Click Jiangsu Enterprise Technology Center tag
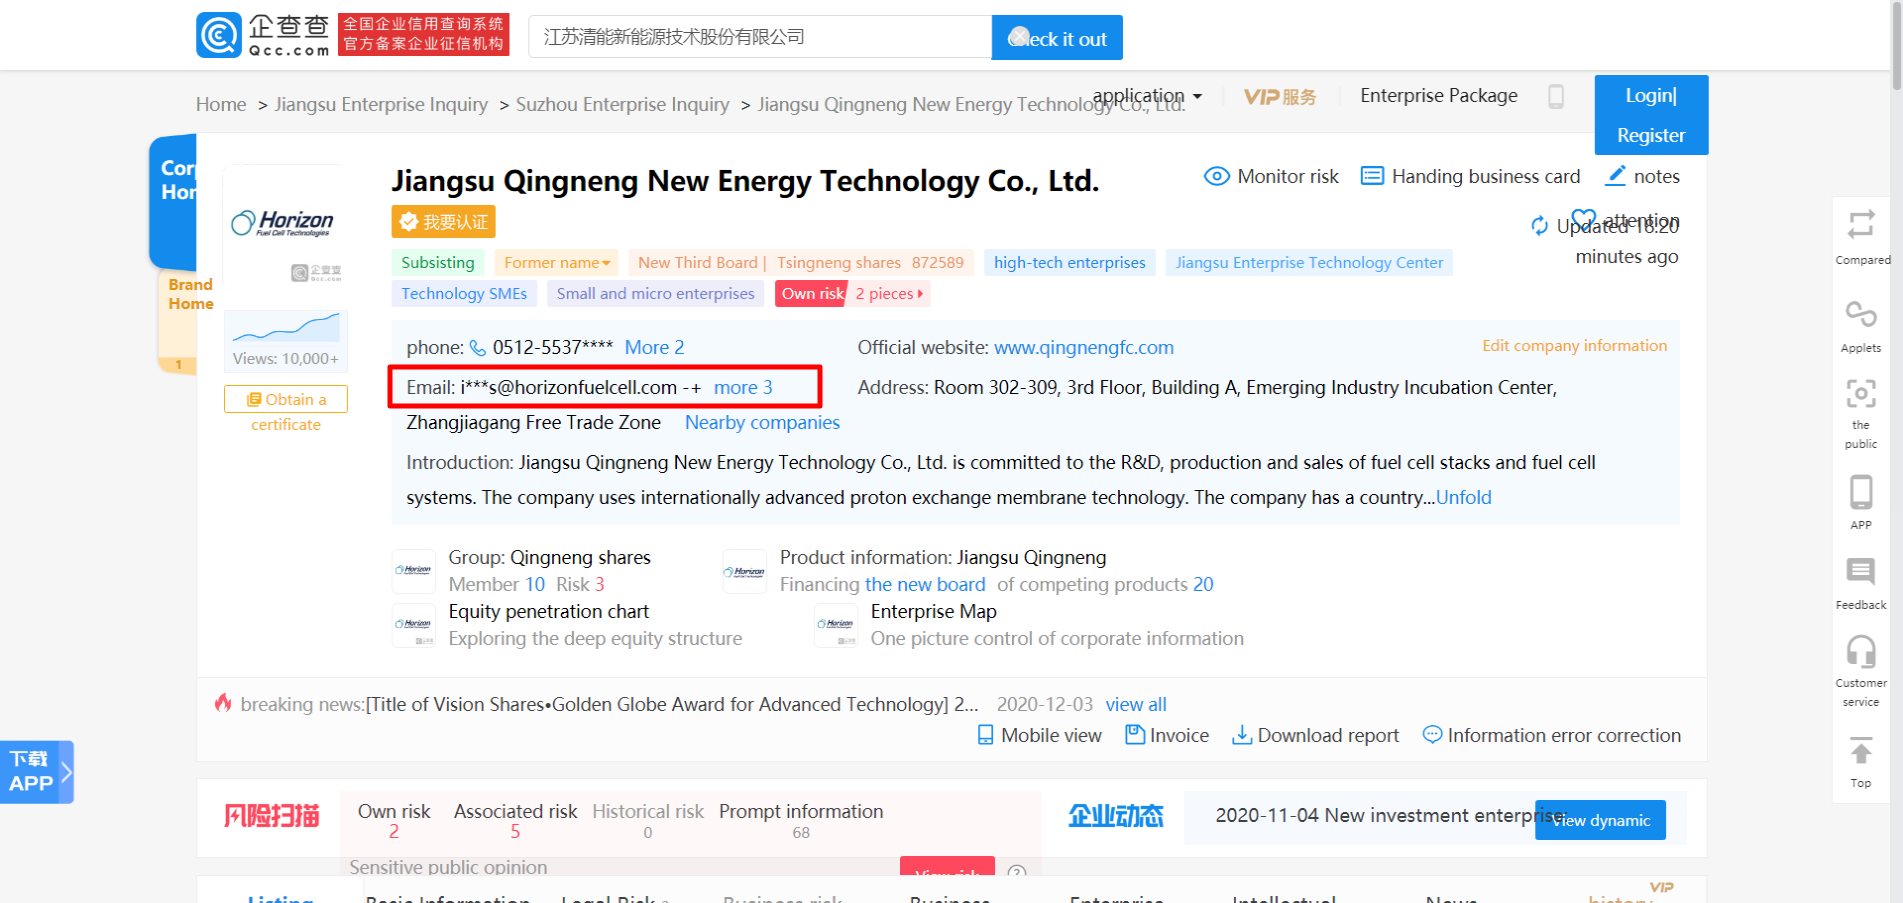Viewport: 1903px width, 903px height. pos(1309,263)
